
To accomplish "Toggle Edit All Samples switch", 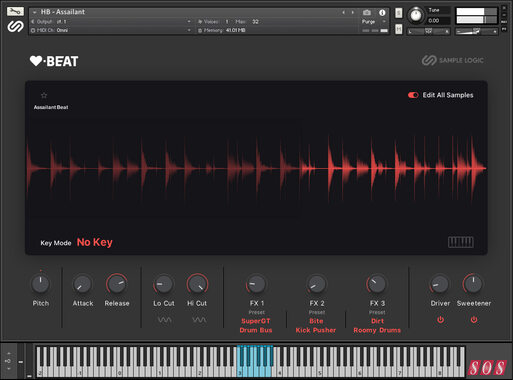I will tap(413, 95).
